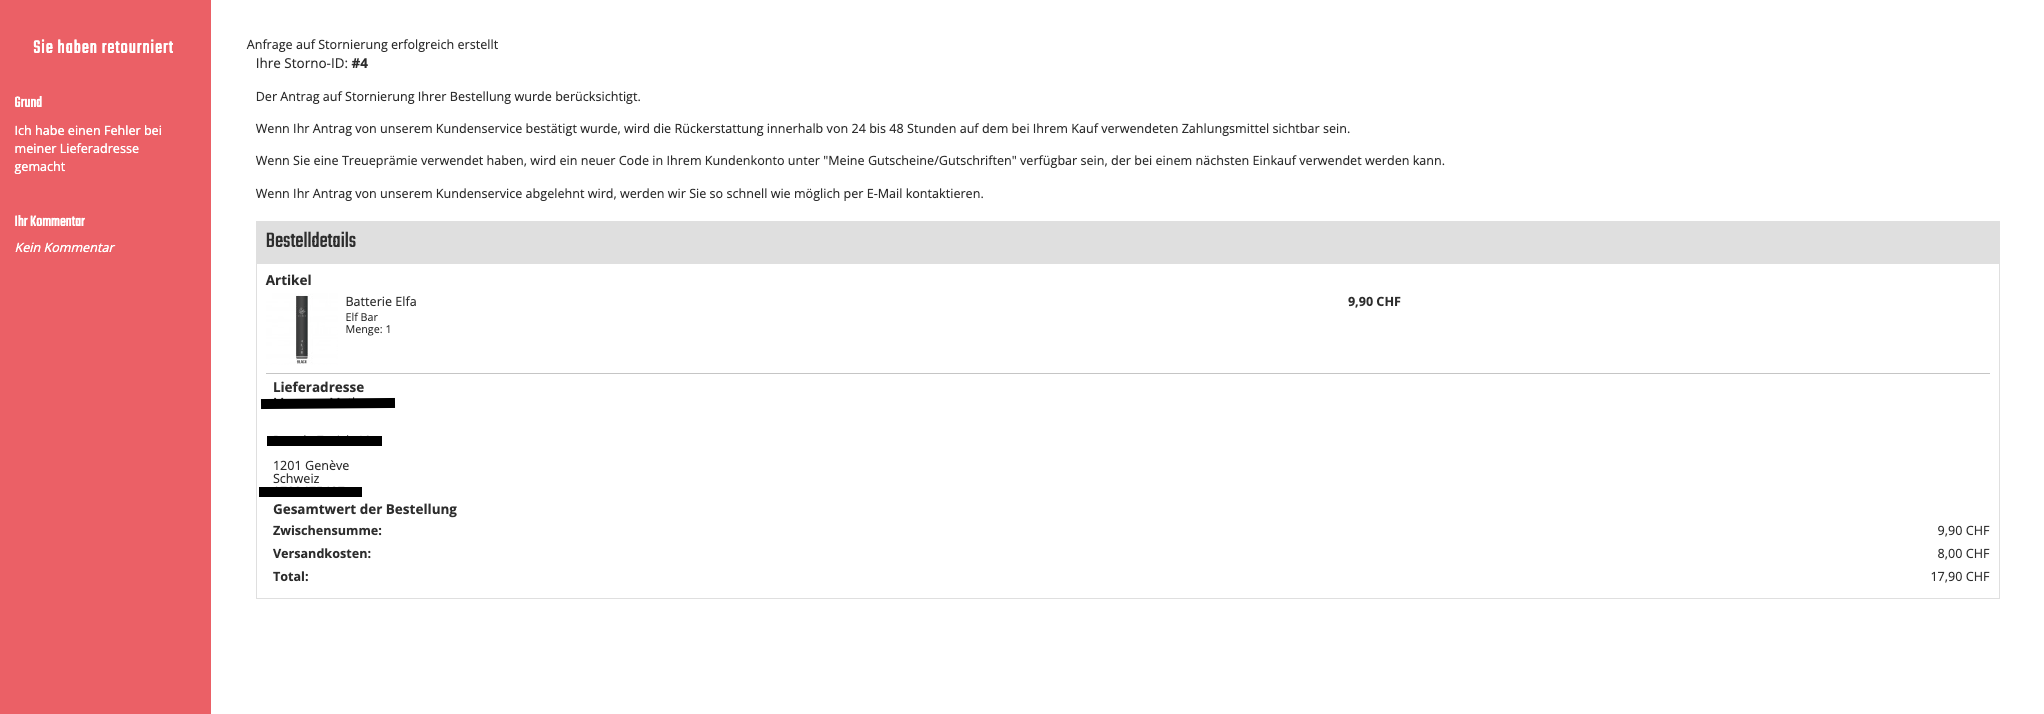Click the Gesamtwert der Bestellung heading
The height and width of the screenshot is (714, 2044).
(365, 509)
